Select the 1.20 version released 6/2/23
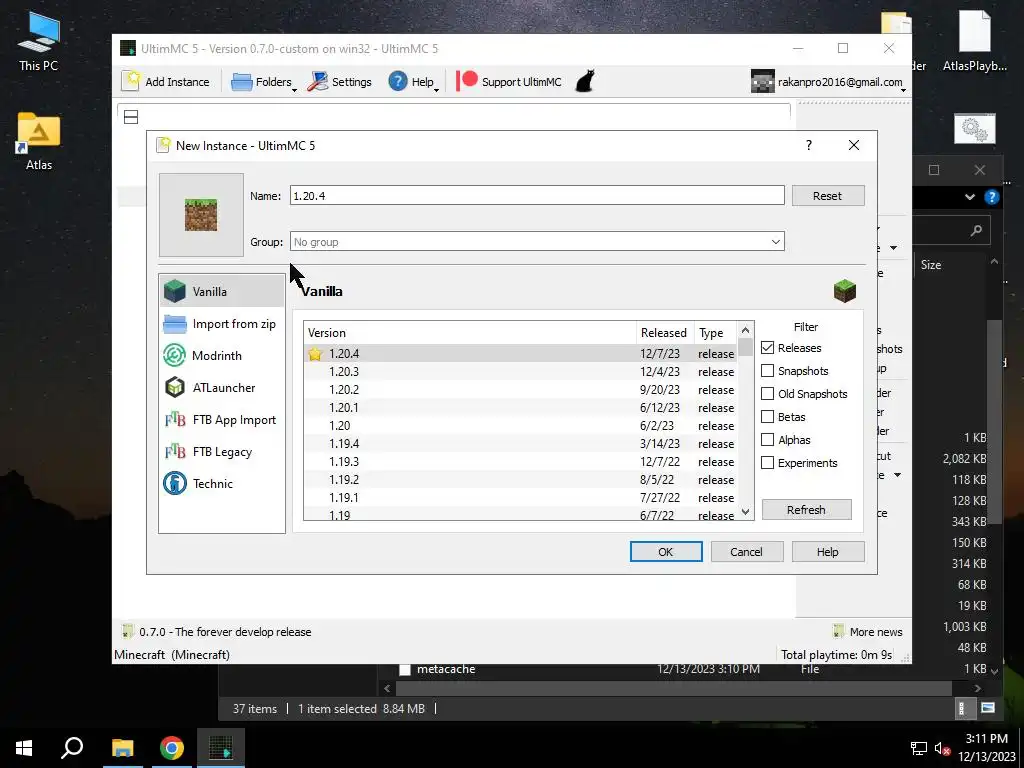 tap(521, 425)
